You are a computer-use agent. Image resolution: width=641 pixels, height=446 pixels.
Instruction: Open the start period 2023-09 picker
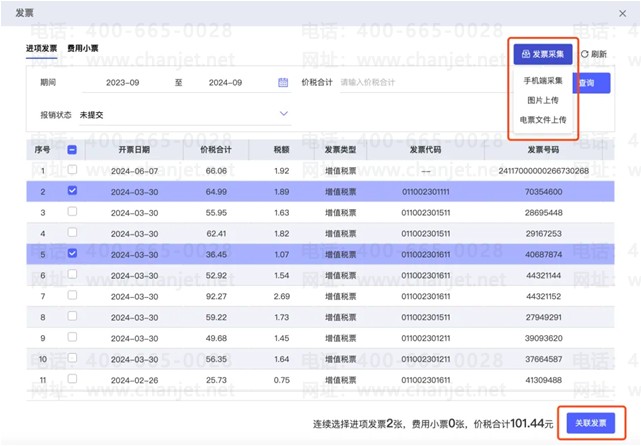pyautogui.click(x=123, y=82)
